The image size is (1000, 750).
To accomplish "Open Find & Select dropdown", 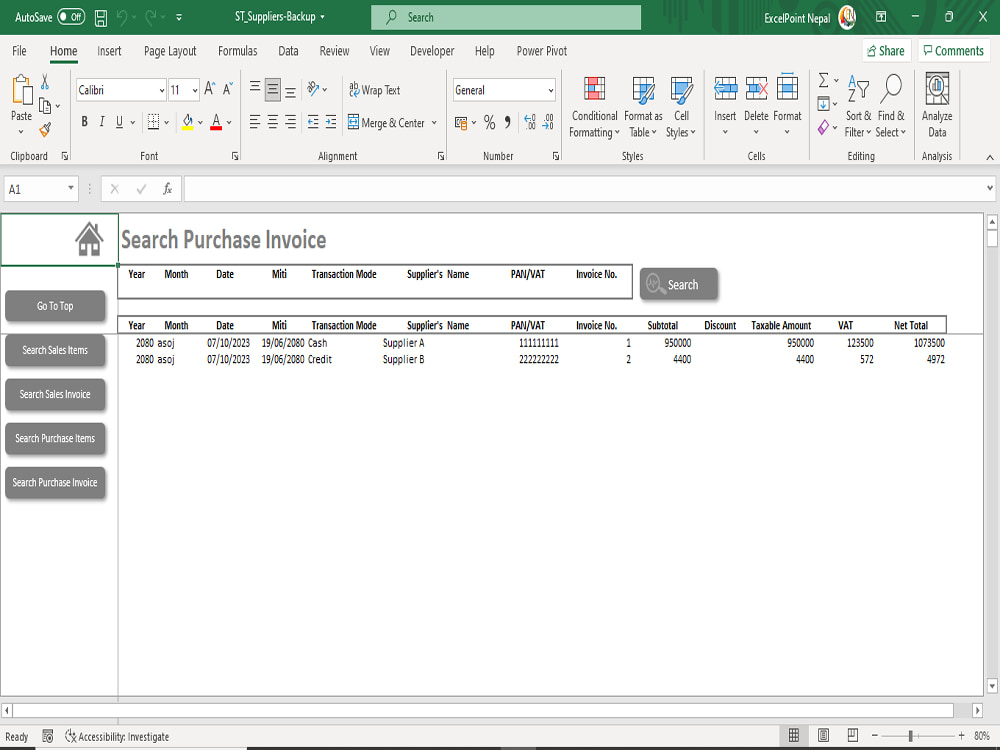I will pyautogui.click(x=891, y=106).
